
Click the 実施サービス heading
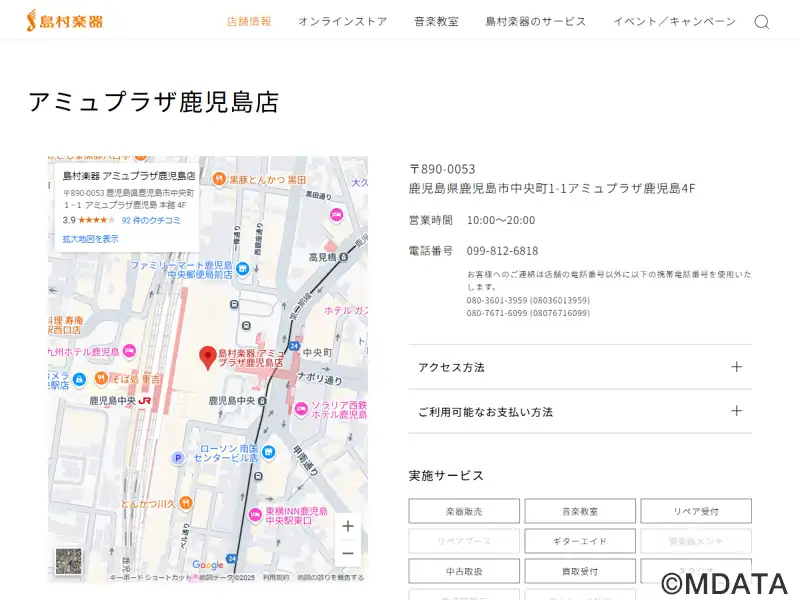pos(446,476)
